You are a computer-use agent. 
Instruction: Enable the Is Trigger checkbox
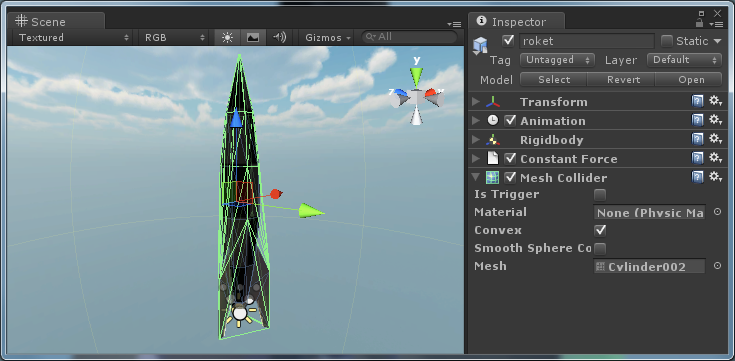click(600, 195)
